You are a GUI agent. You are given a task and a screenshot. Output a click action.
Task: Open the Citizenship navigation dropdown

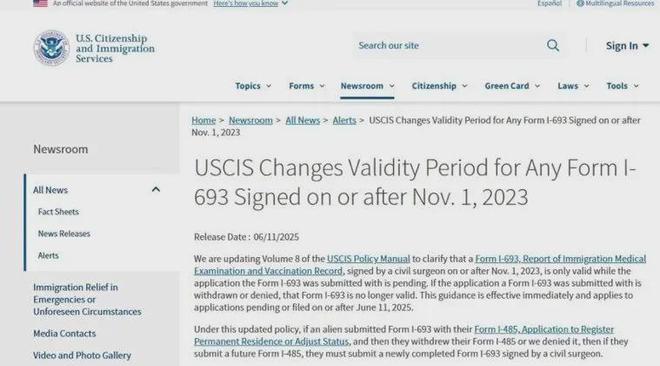click(x=439, y=86)
